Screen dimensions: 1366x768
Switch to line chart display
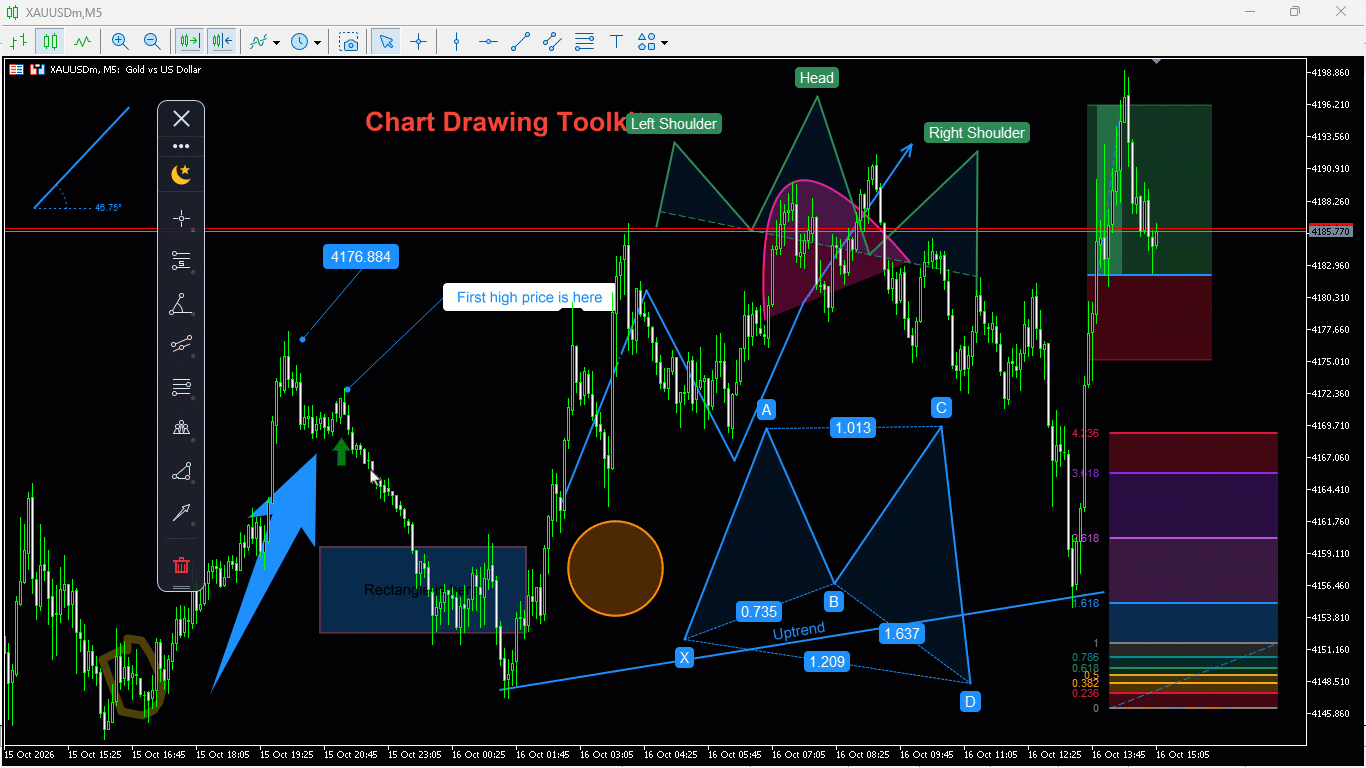coord(82,41)
